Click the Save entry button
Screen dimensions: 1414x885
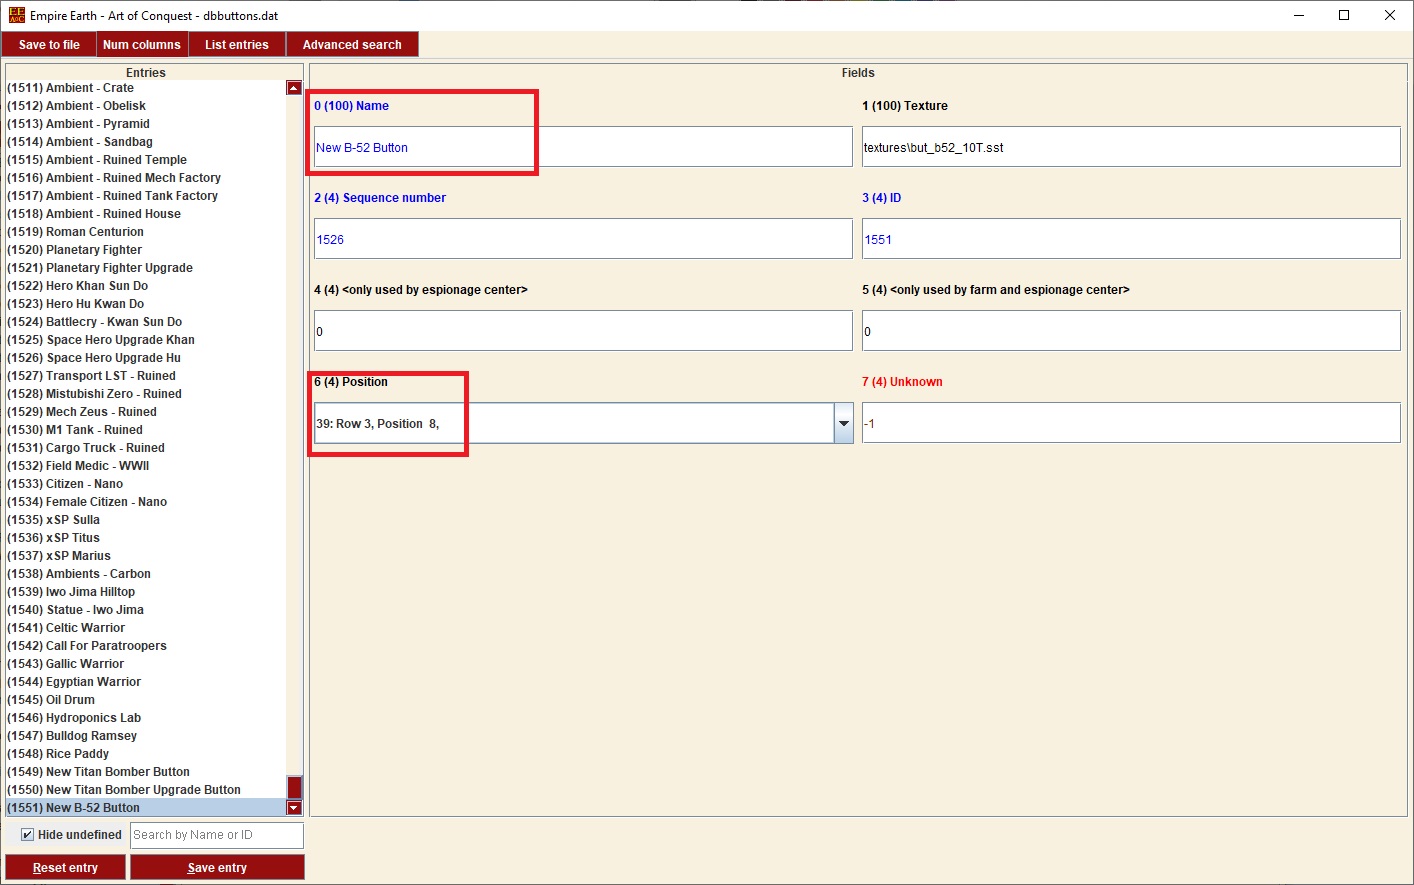click(x=217, y=867)
